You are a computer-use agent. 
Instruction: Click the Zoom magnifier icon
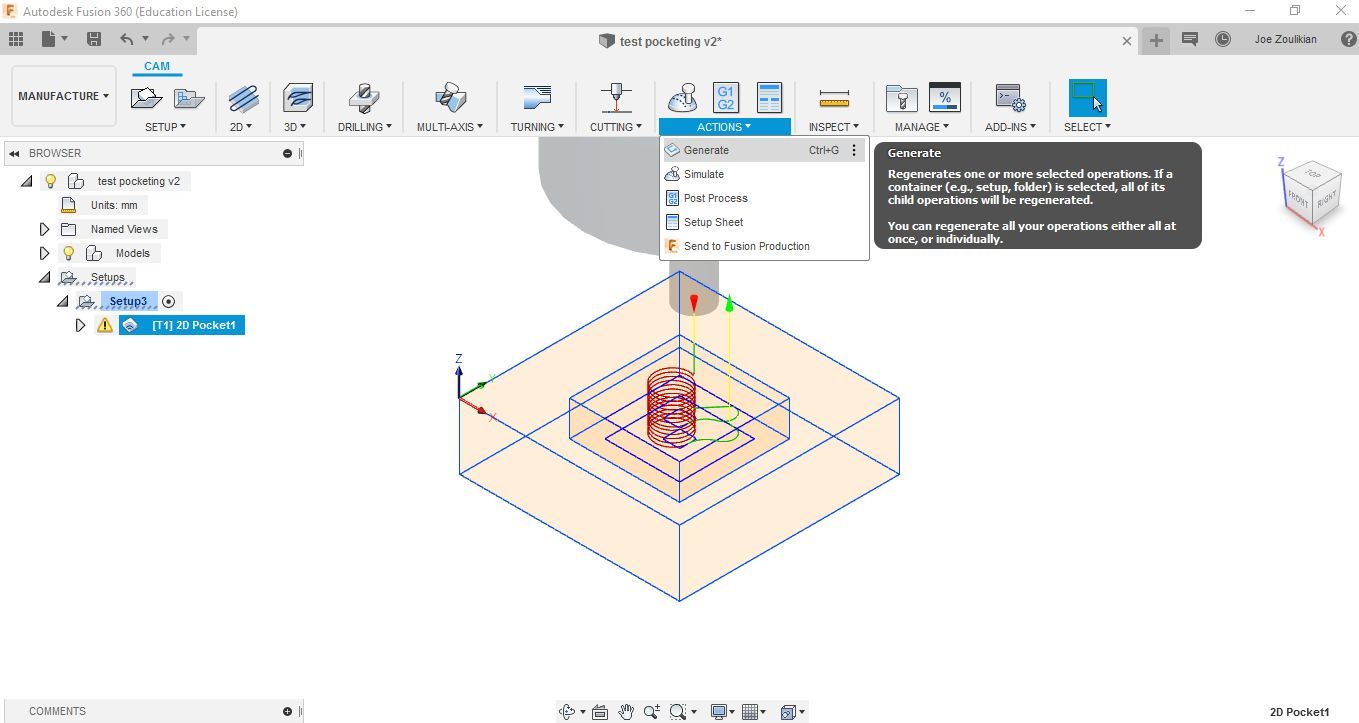pyautogui.click(x=652, y=712)
